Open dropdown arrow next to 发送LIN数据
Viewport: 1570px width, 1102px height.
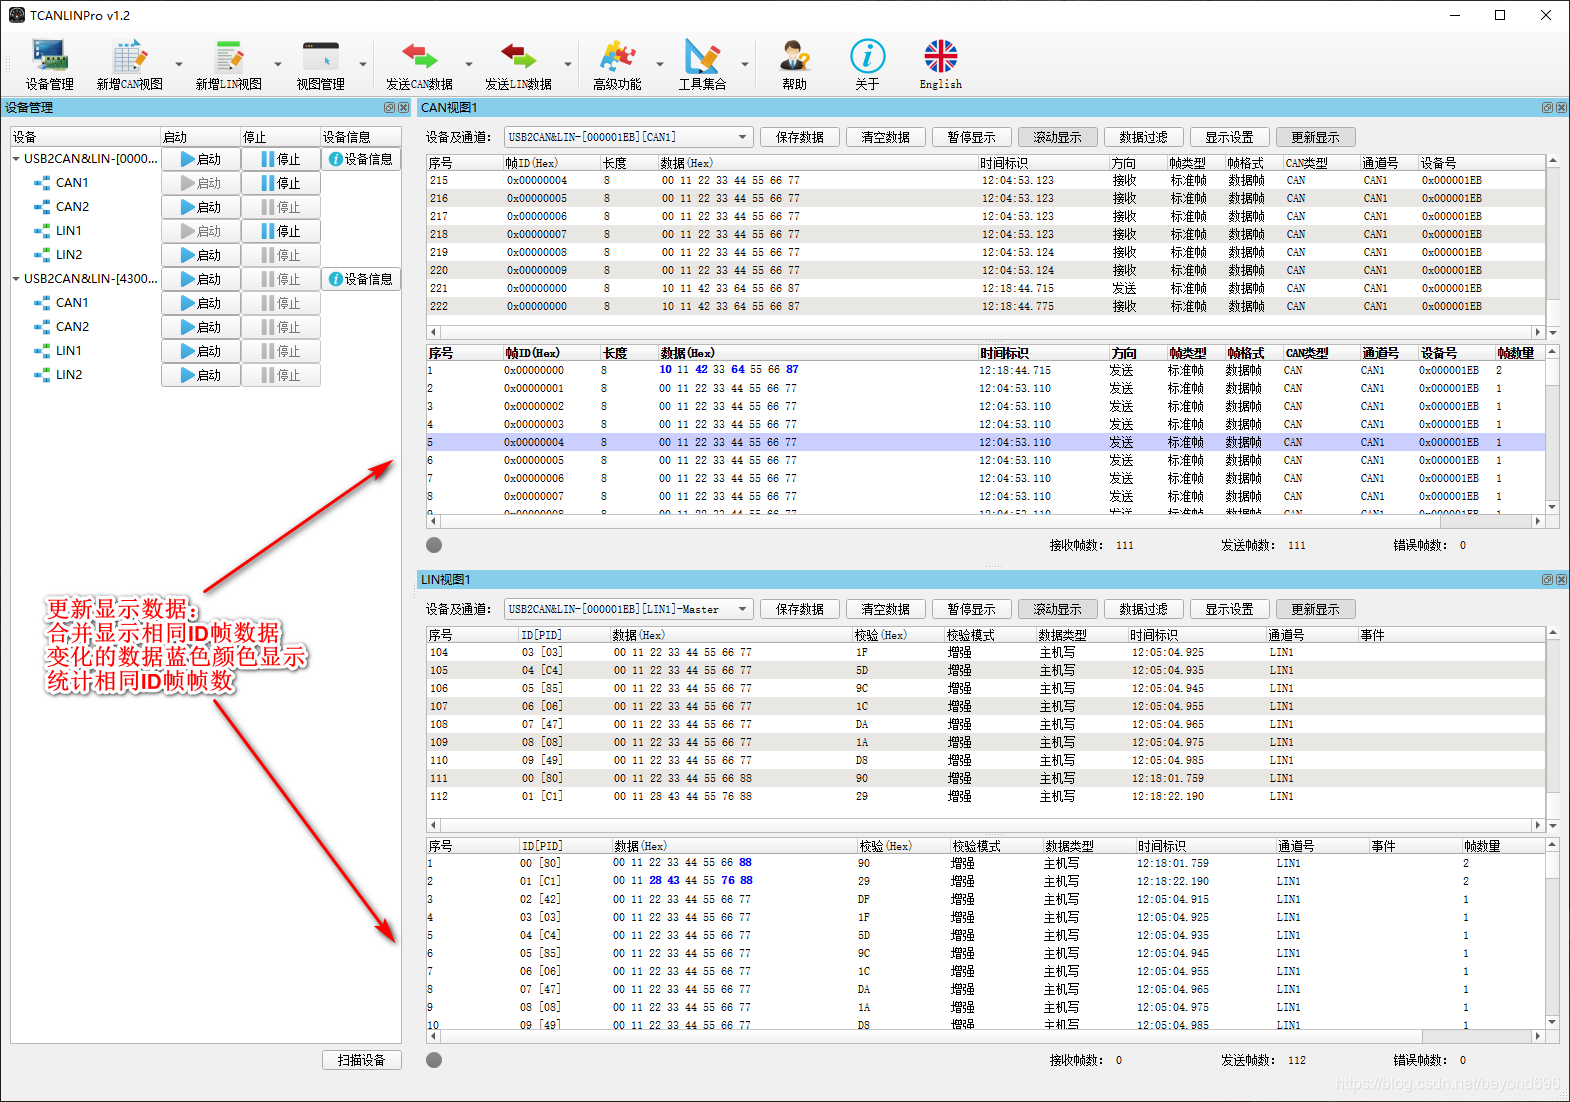click(x=567, y=65)
